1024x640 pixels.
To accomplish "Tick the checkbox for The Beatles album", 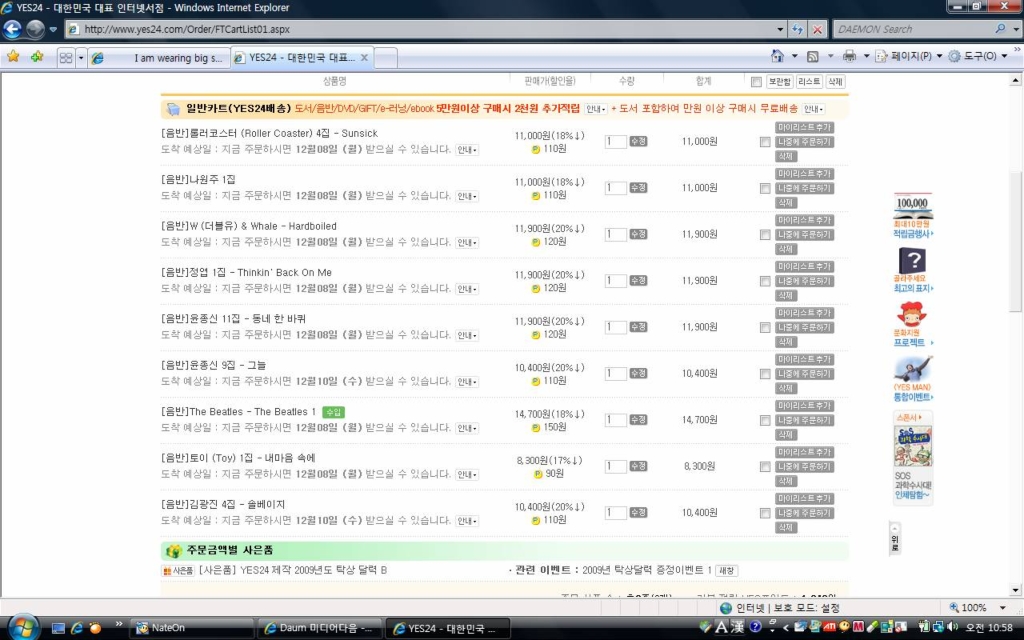I will (x=765, y=420).
